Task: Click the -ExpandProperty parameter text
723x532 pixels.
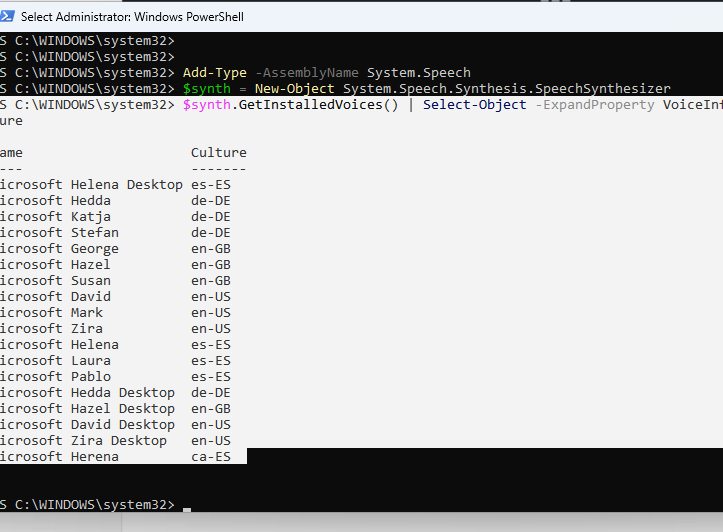Action: pyautogui.click(x=594, y=105)
